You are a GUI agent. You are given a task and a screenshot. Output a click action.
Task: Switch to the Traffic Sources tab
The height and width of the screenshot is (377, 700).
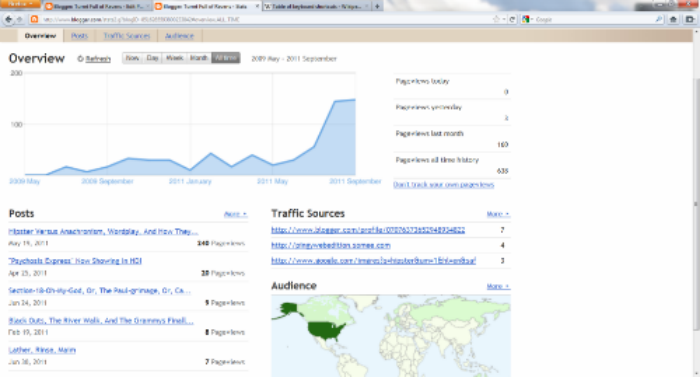tap(127, 36)
